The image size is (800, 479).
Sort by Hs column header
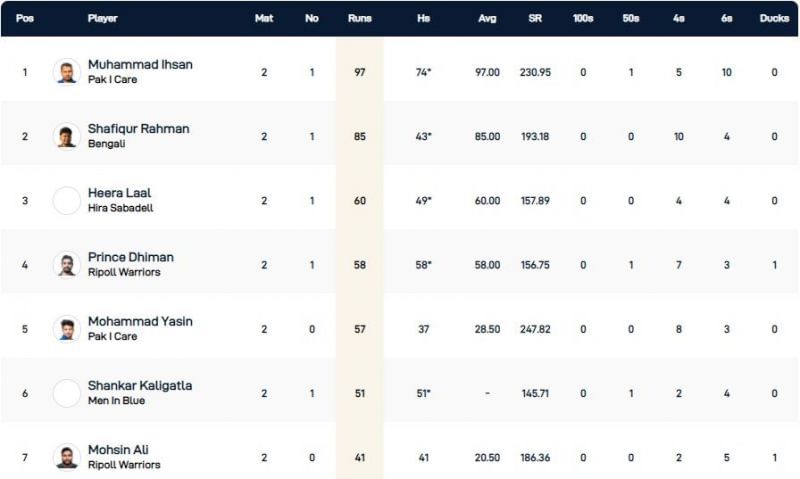point(424,18)
